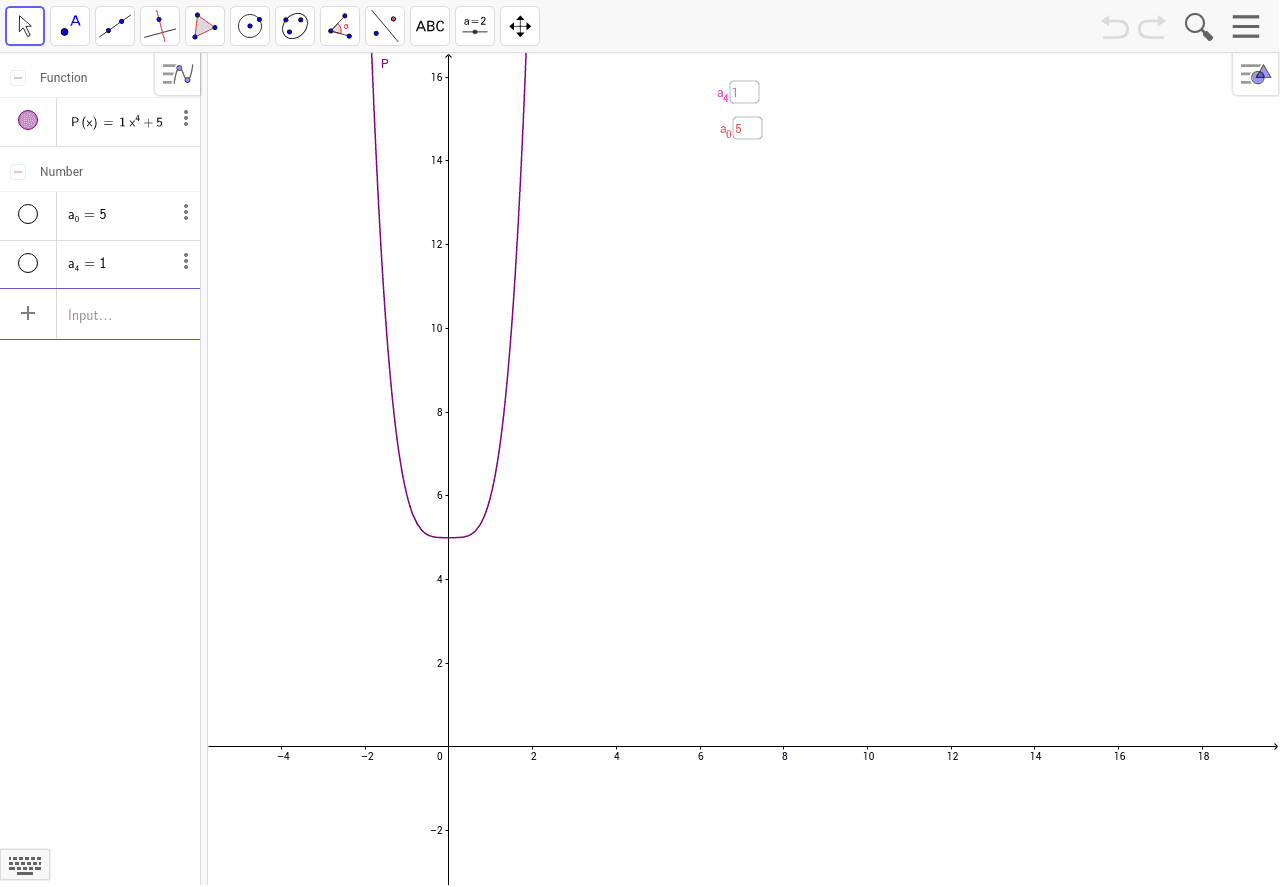The height and width of the screenshot is (887, 1280).
Task: Select the Move arrow tool
Action: click(25, 26)
